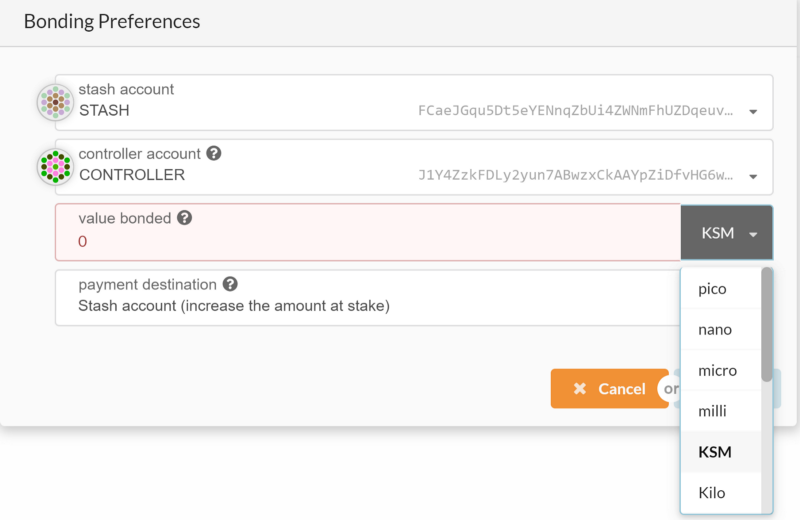Screen dimensions: 800x520
Task: Choose highlighted KSM unit option
Action: pyautogui.click(x=721, y=452)
